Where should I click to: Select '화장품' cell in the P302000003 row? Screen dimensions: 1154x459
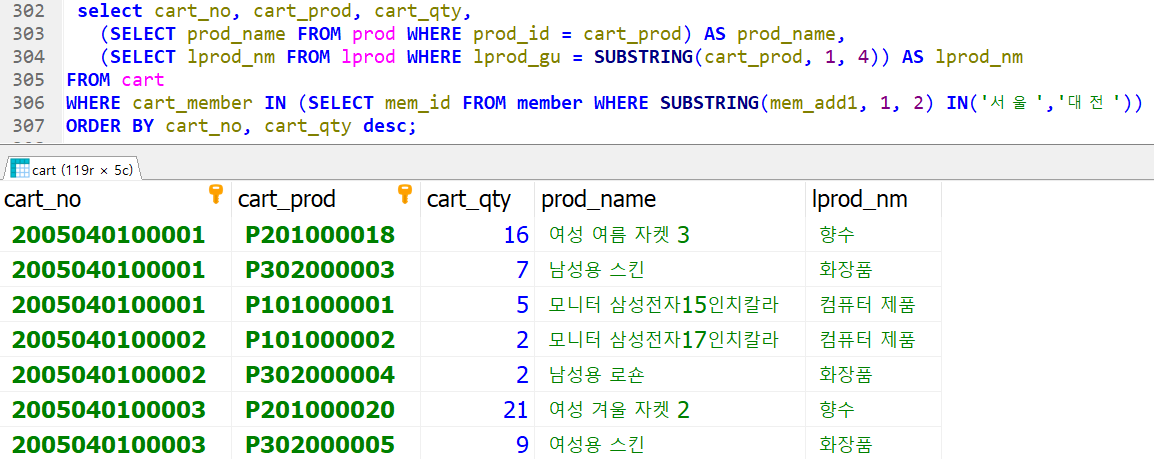coord(874,269)
